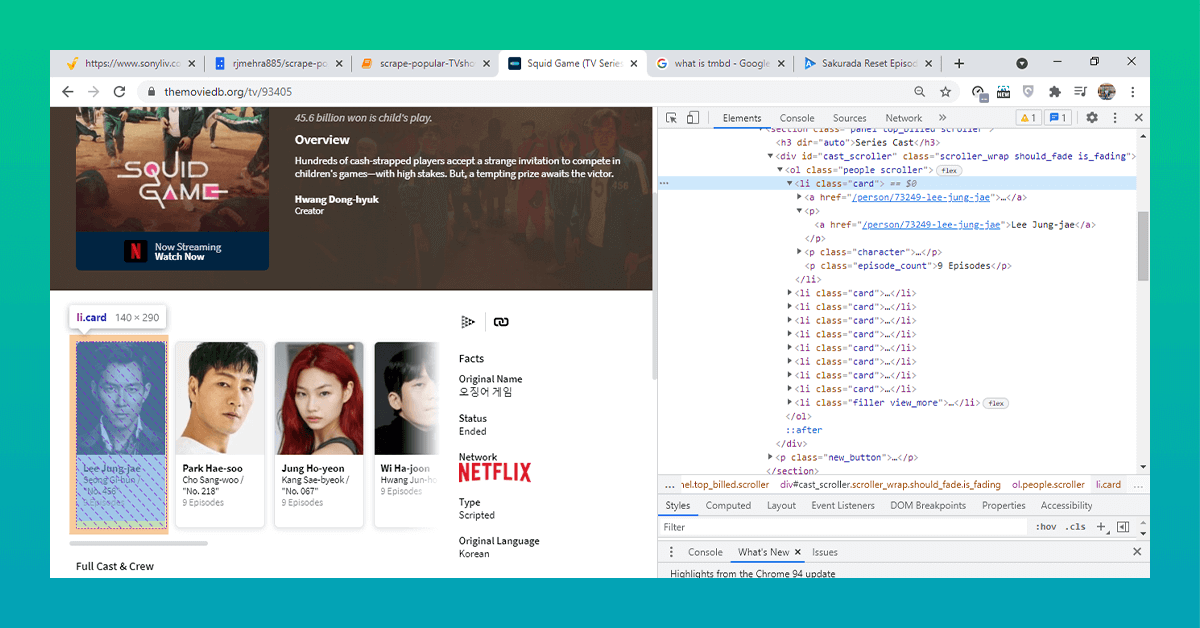1200x628 pixels.
Task: Expand the p class character node
Action: [799, 252]
